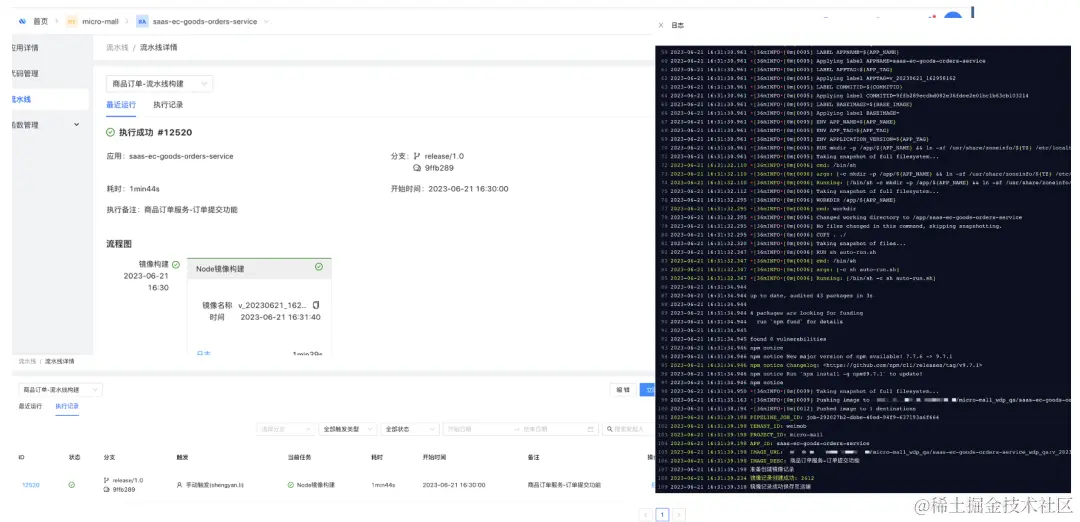1080x522 pixels.
Task: Open the lower 商品订单-流水线构建 dropdown in records view
Action: click(61, 390)
